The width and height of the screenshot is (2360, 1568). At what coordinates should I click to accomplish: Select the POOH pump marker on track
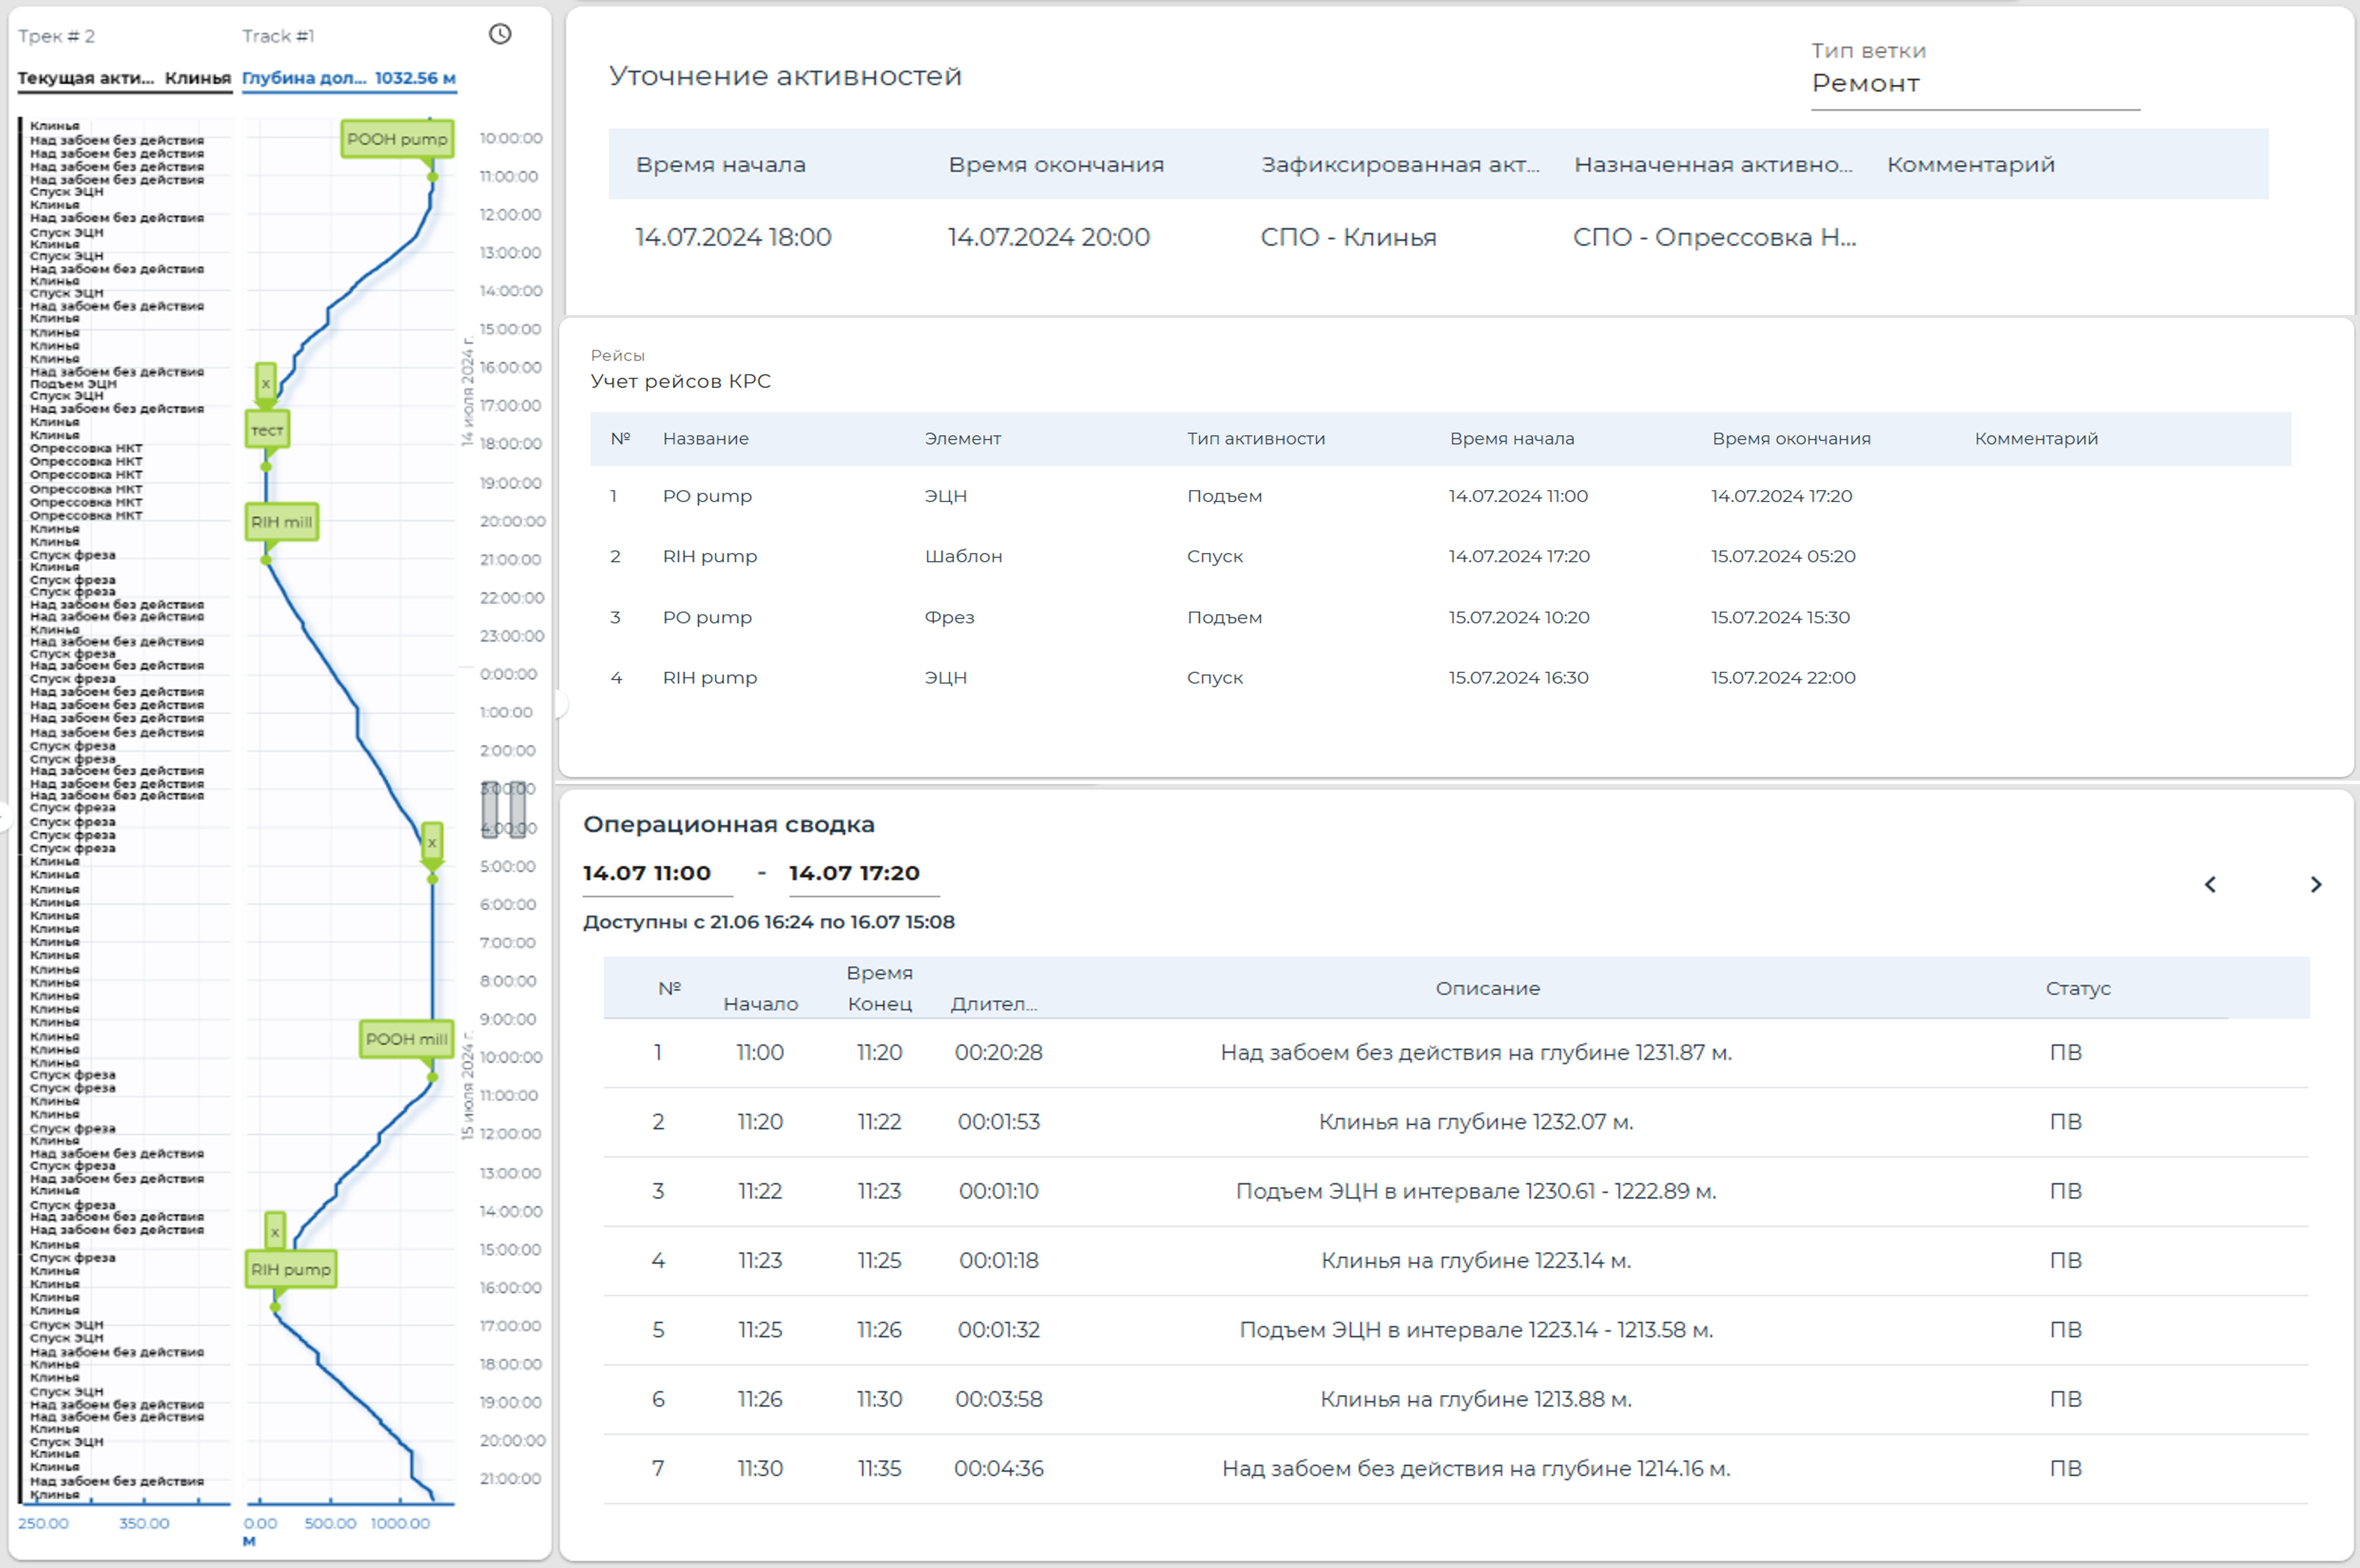click(397, 139)
